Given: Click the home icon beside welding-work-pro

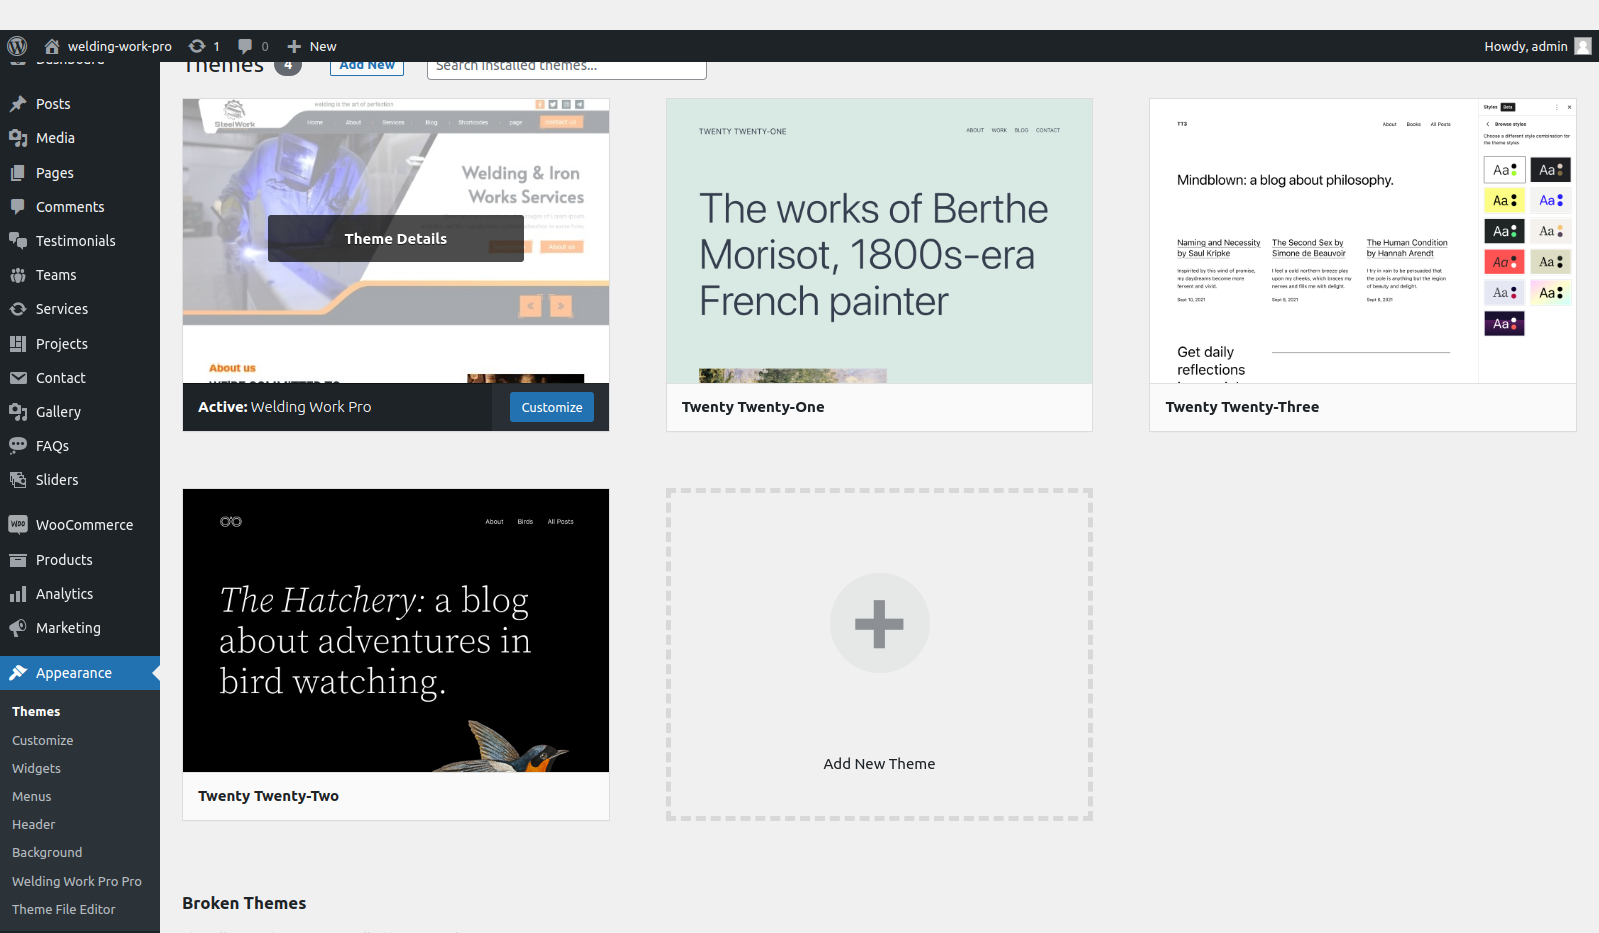Looking at the screenshot, I should point(52,46).
